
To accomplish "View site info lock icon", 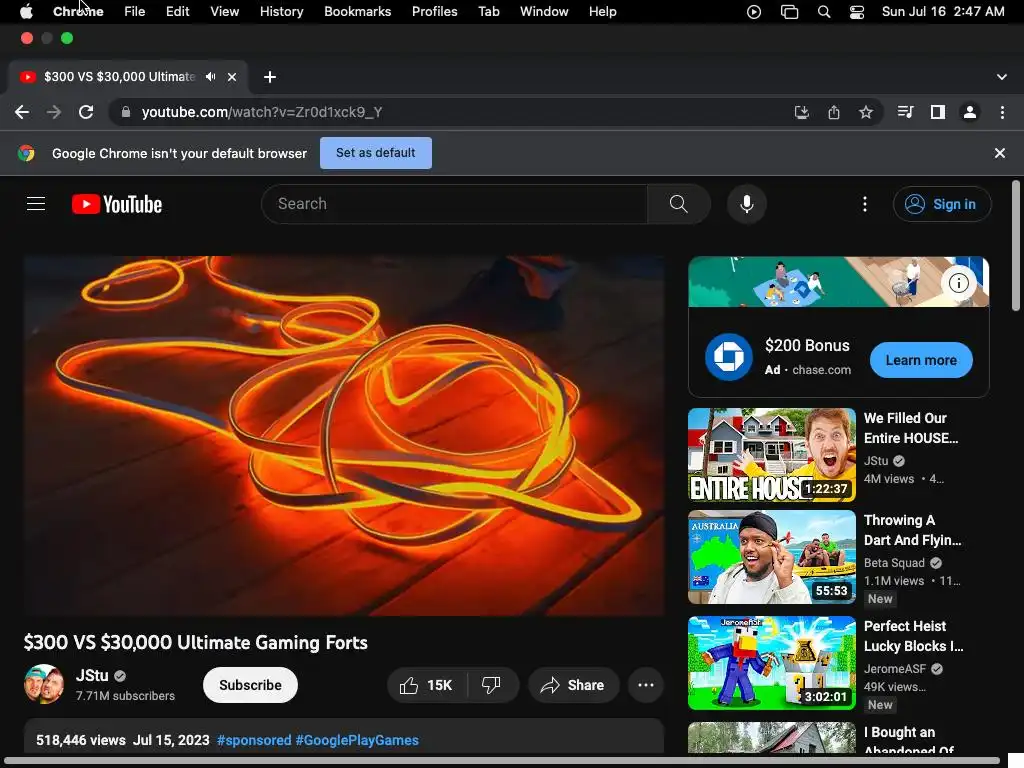I will [126, 112].
